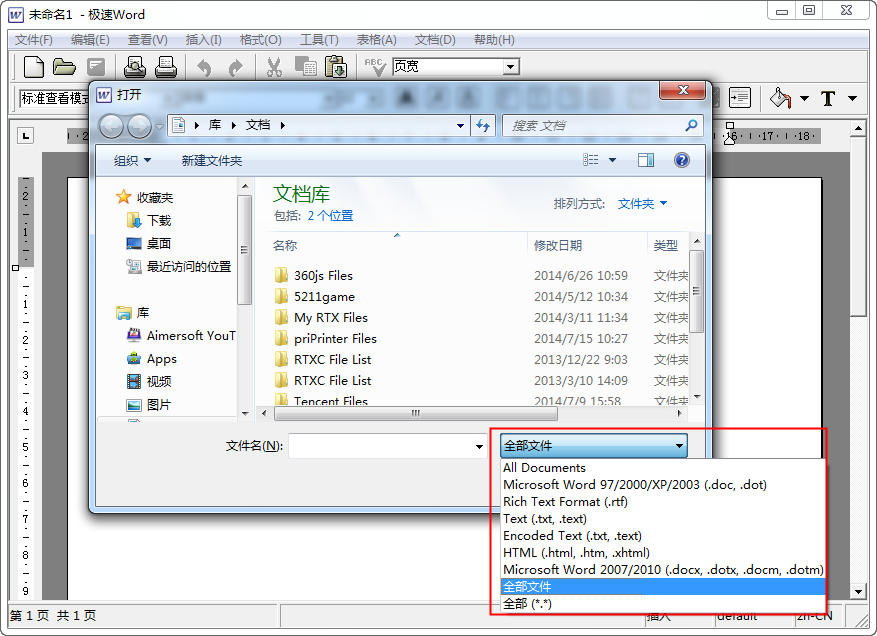Click the Cut scissors icon
The image size is (877, 636).
coord(274,67)
